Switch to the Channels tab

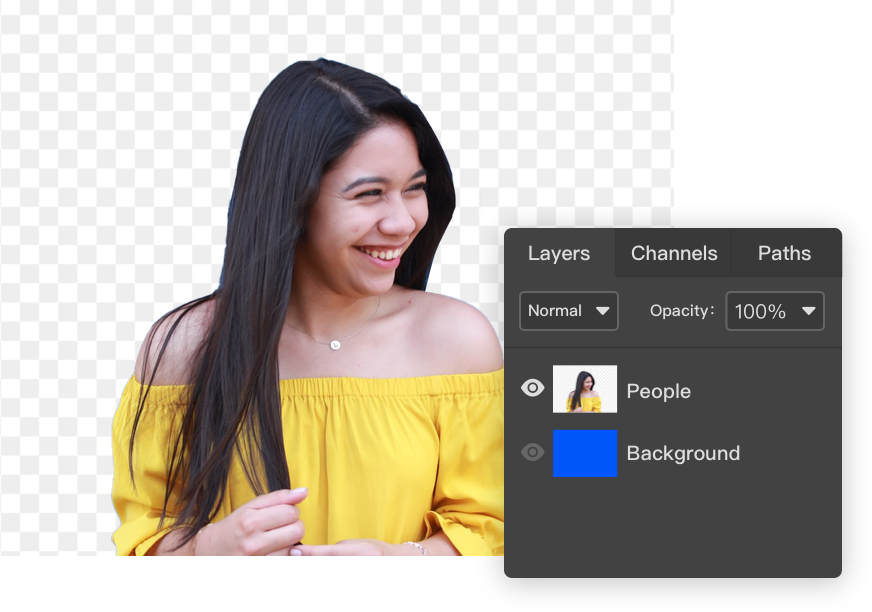673,253
